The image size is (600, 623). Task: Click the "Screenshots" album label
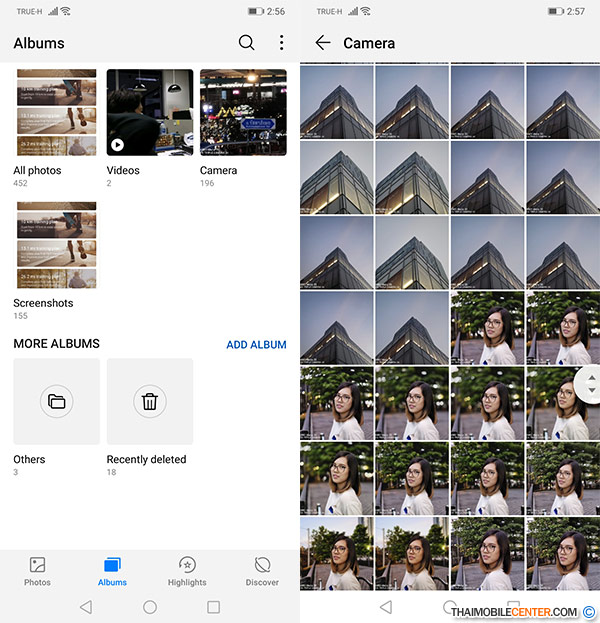pos(43,303)
